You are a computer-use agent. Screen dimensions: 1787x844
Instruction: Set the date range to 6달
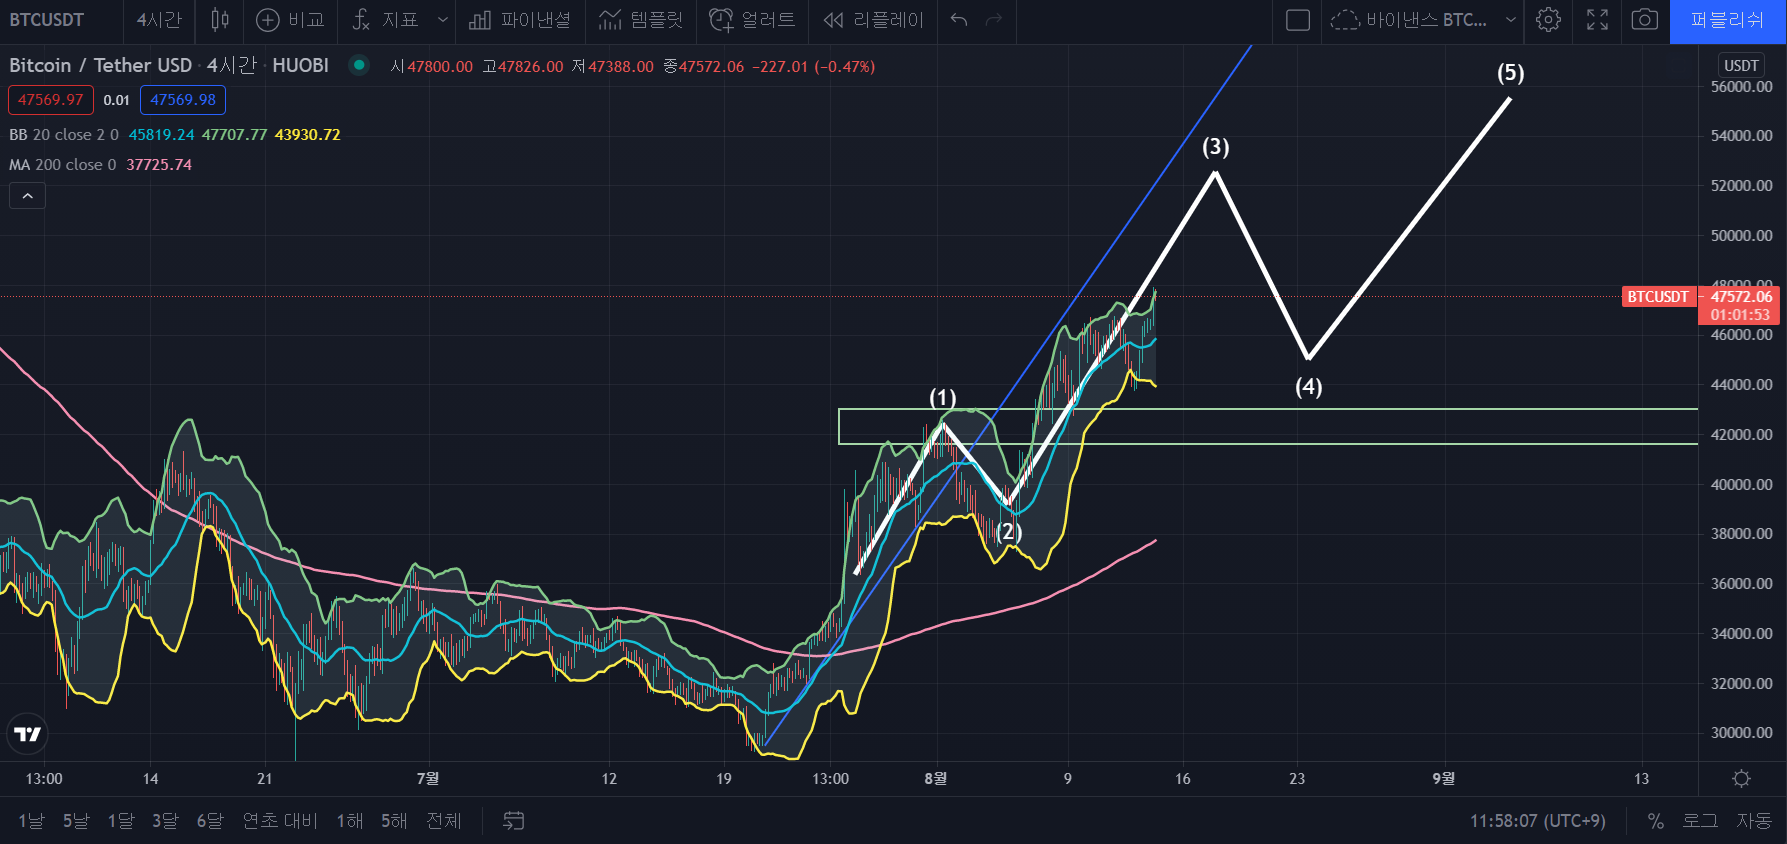pyautogui.click(x=210, y=821)
